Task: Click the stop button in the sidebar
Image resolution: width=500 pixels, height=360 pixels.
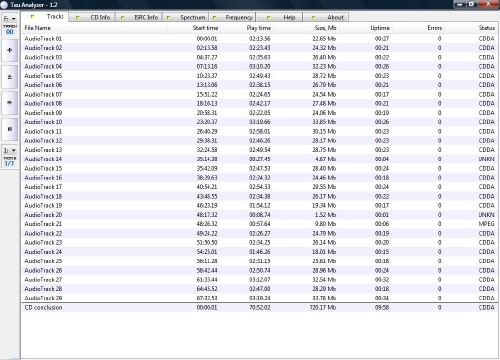Action: [x=10, y=129]
